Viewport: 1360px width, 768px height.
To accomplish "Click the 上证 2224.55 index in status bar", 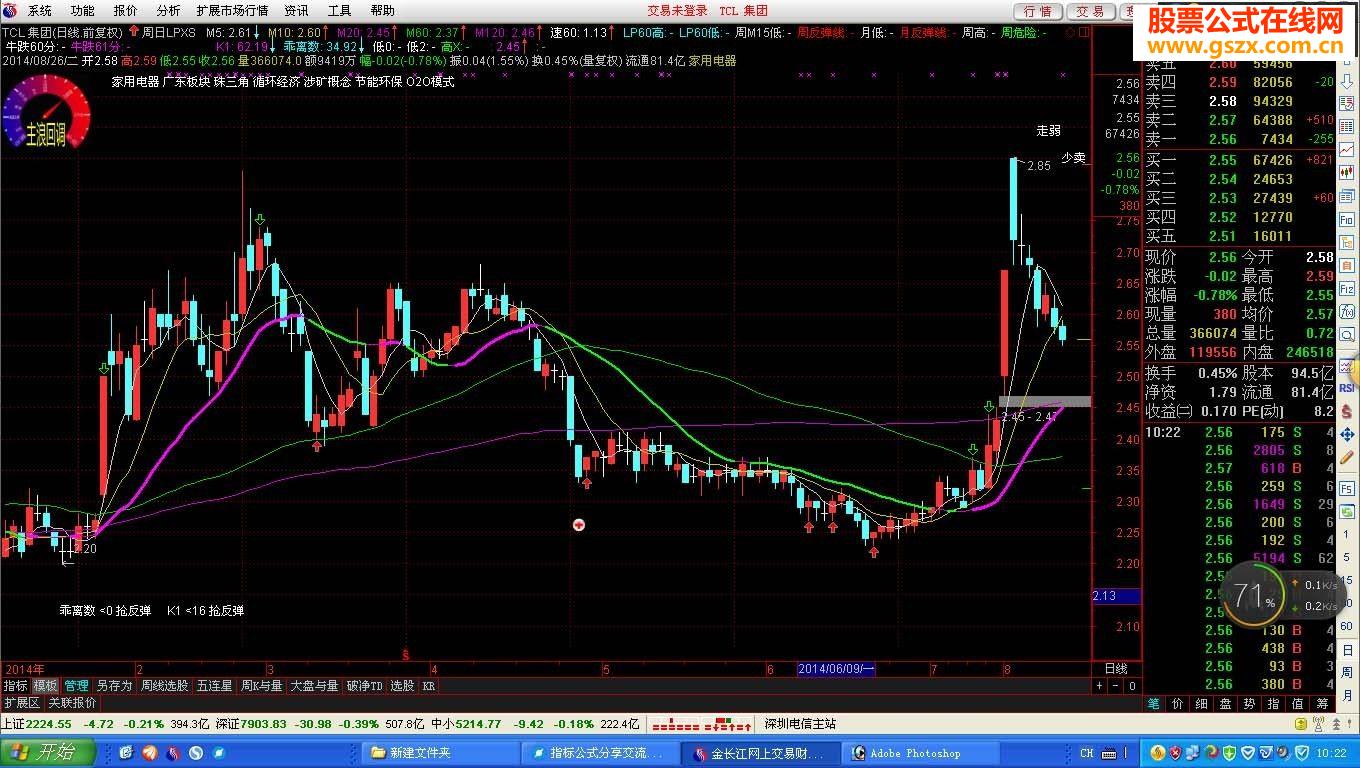I will (37, 724).
